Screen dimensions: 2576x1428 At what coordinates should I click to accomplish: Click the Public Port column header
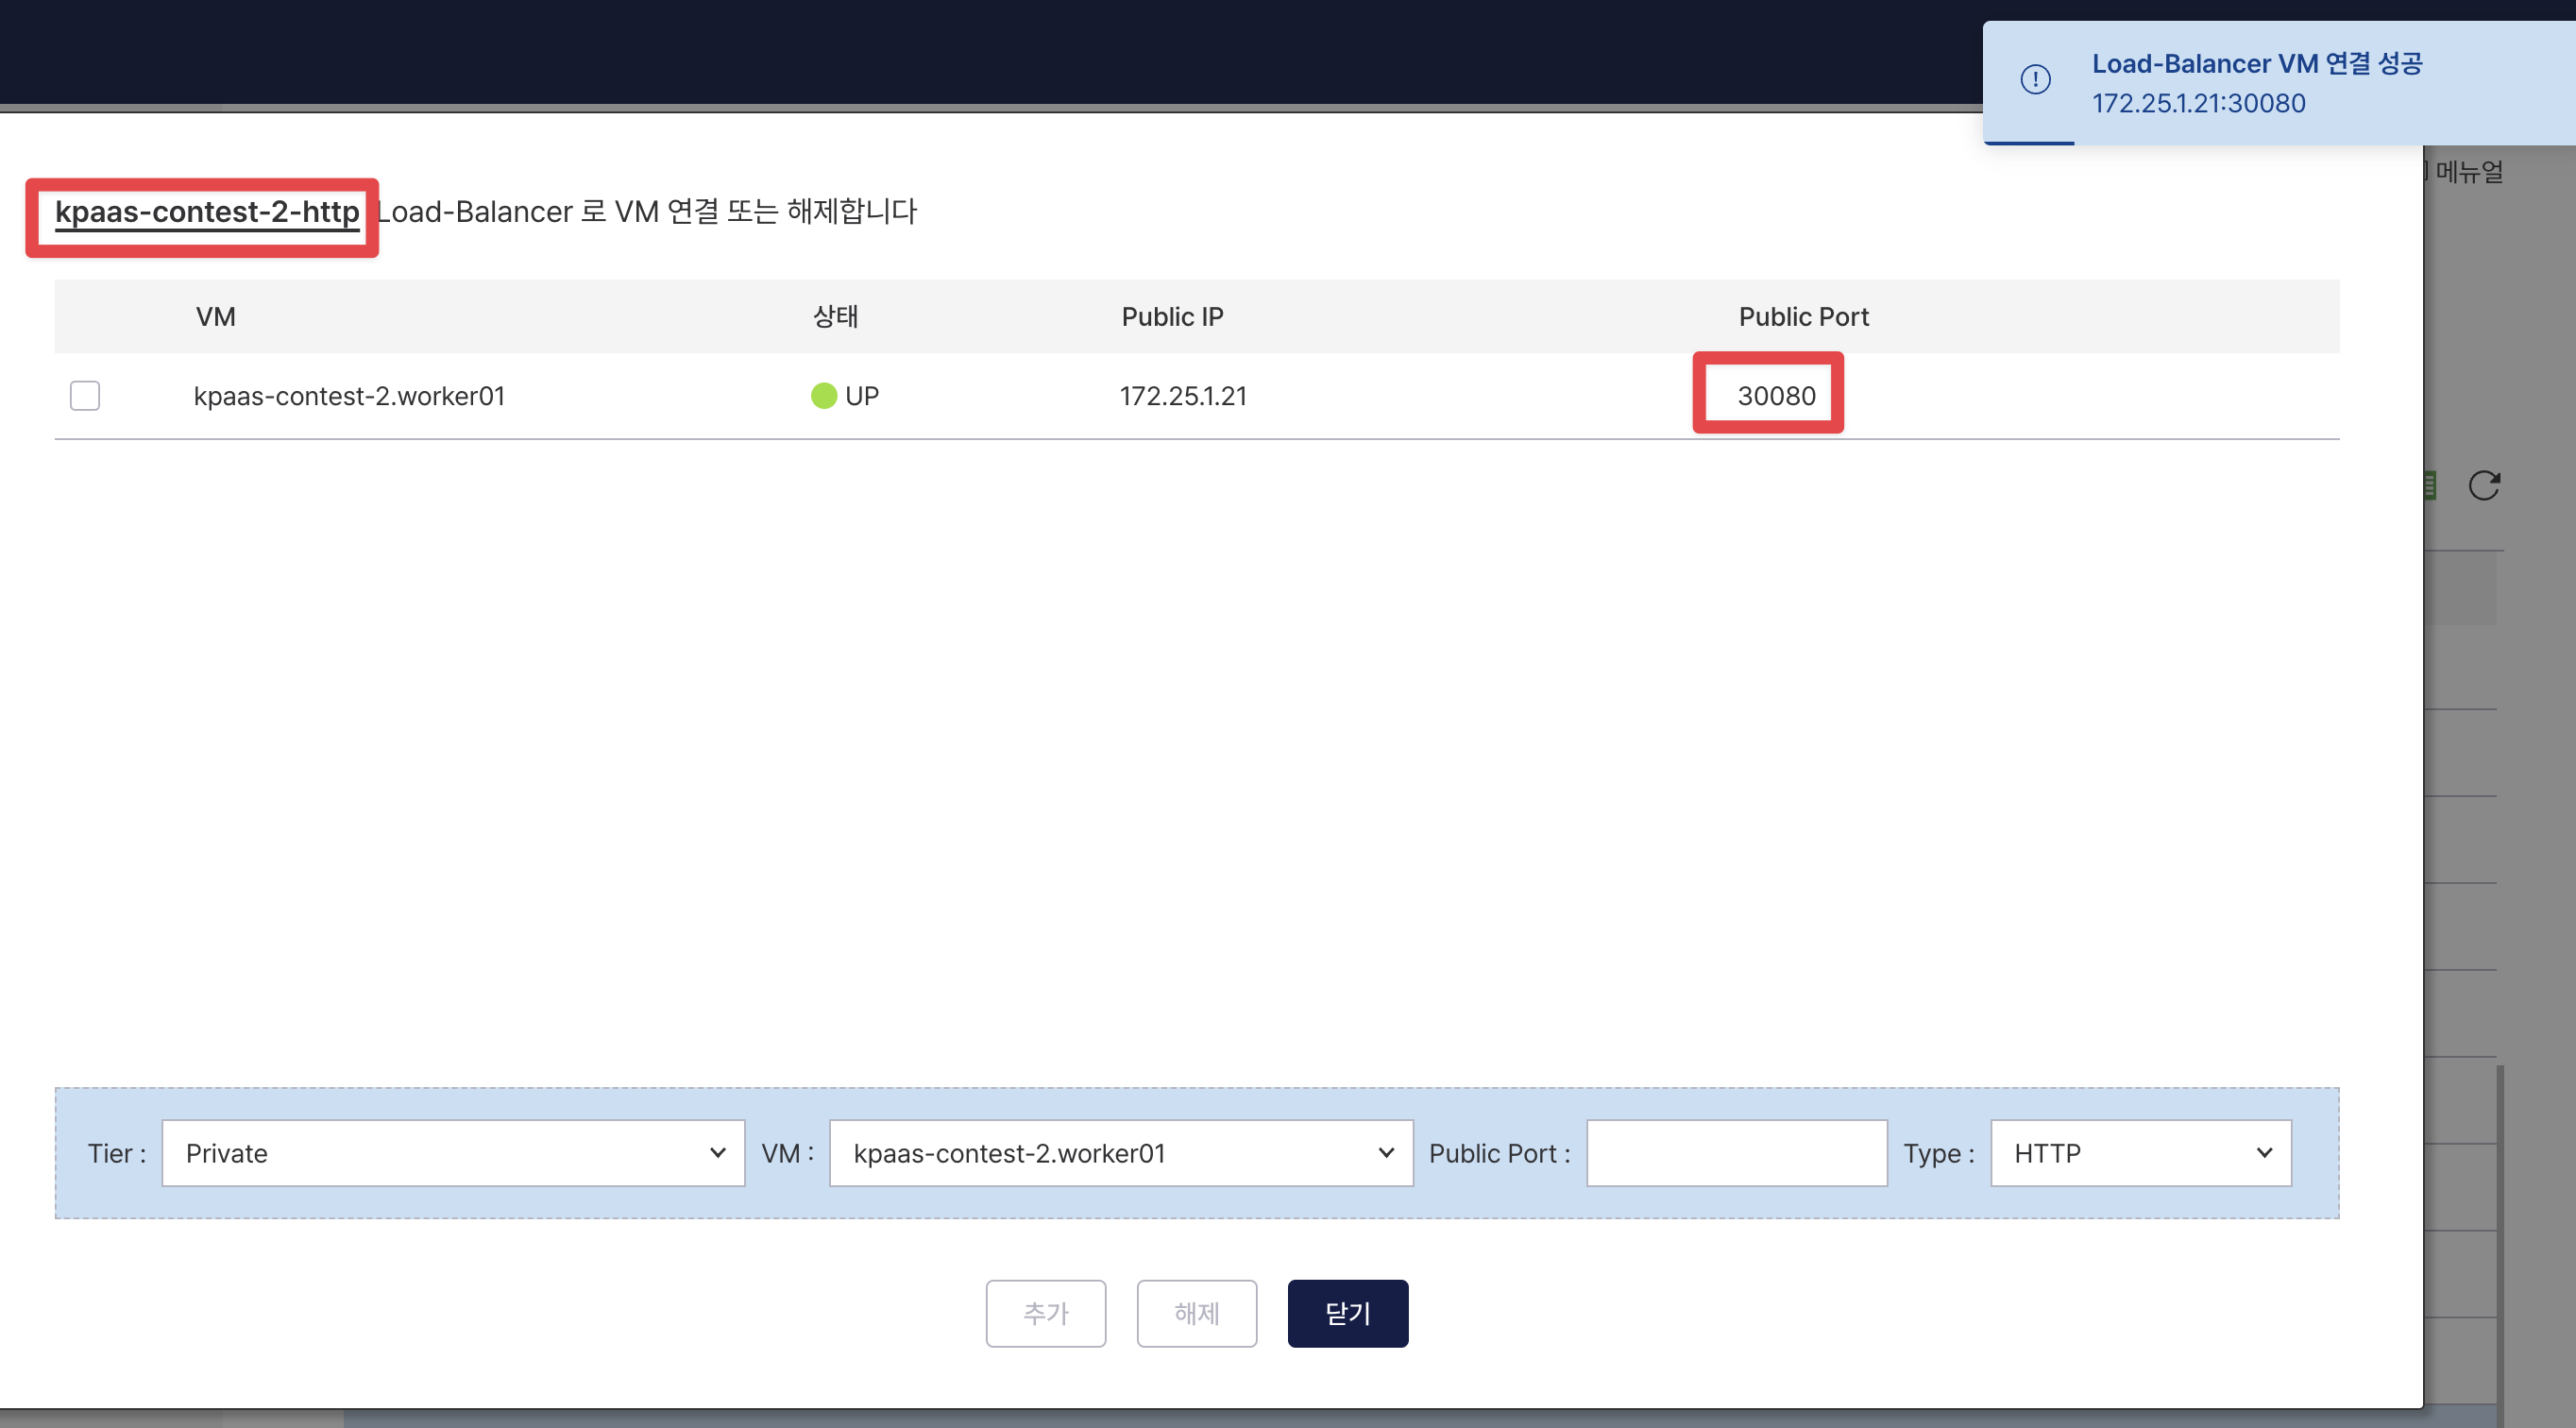(x=1803, y=317)
